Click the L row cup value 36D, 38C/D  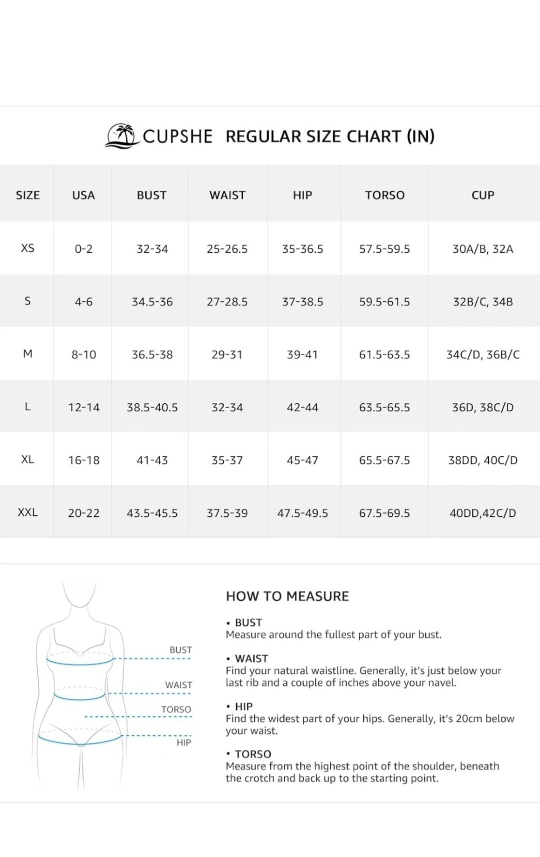[483, 408]
